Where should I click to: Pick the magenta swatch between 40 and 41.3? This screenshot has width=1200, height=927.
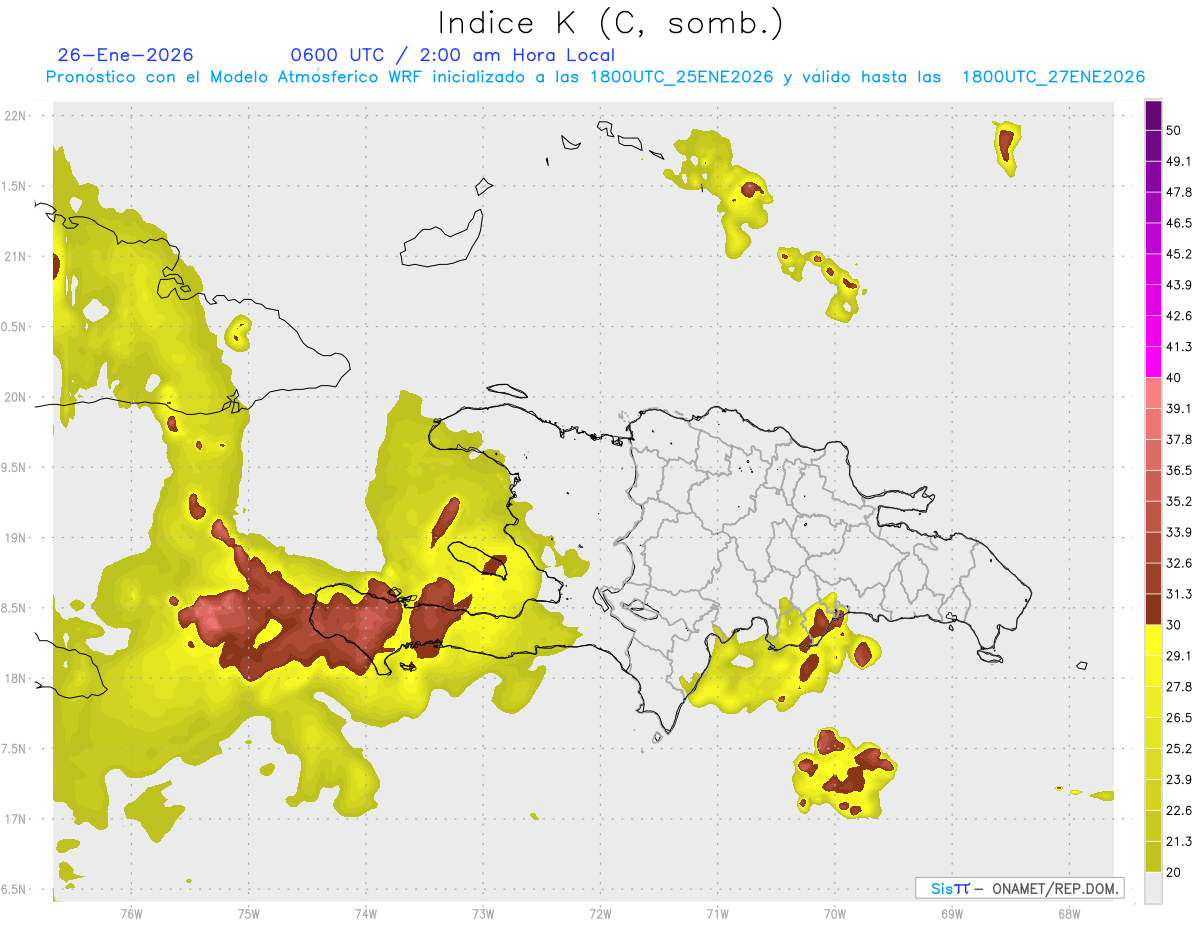[x=1154, y=362]
